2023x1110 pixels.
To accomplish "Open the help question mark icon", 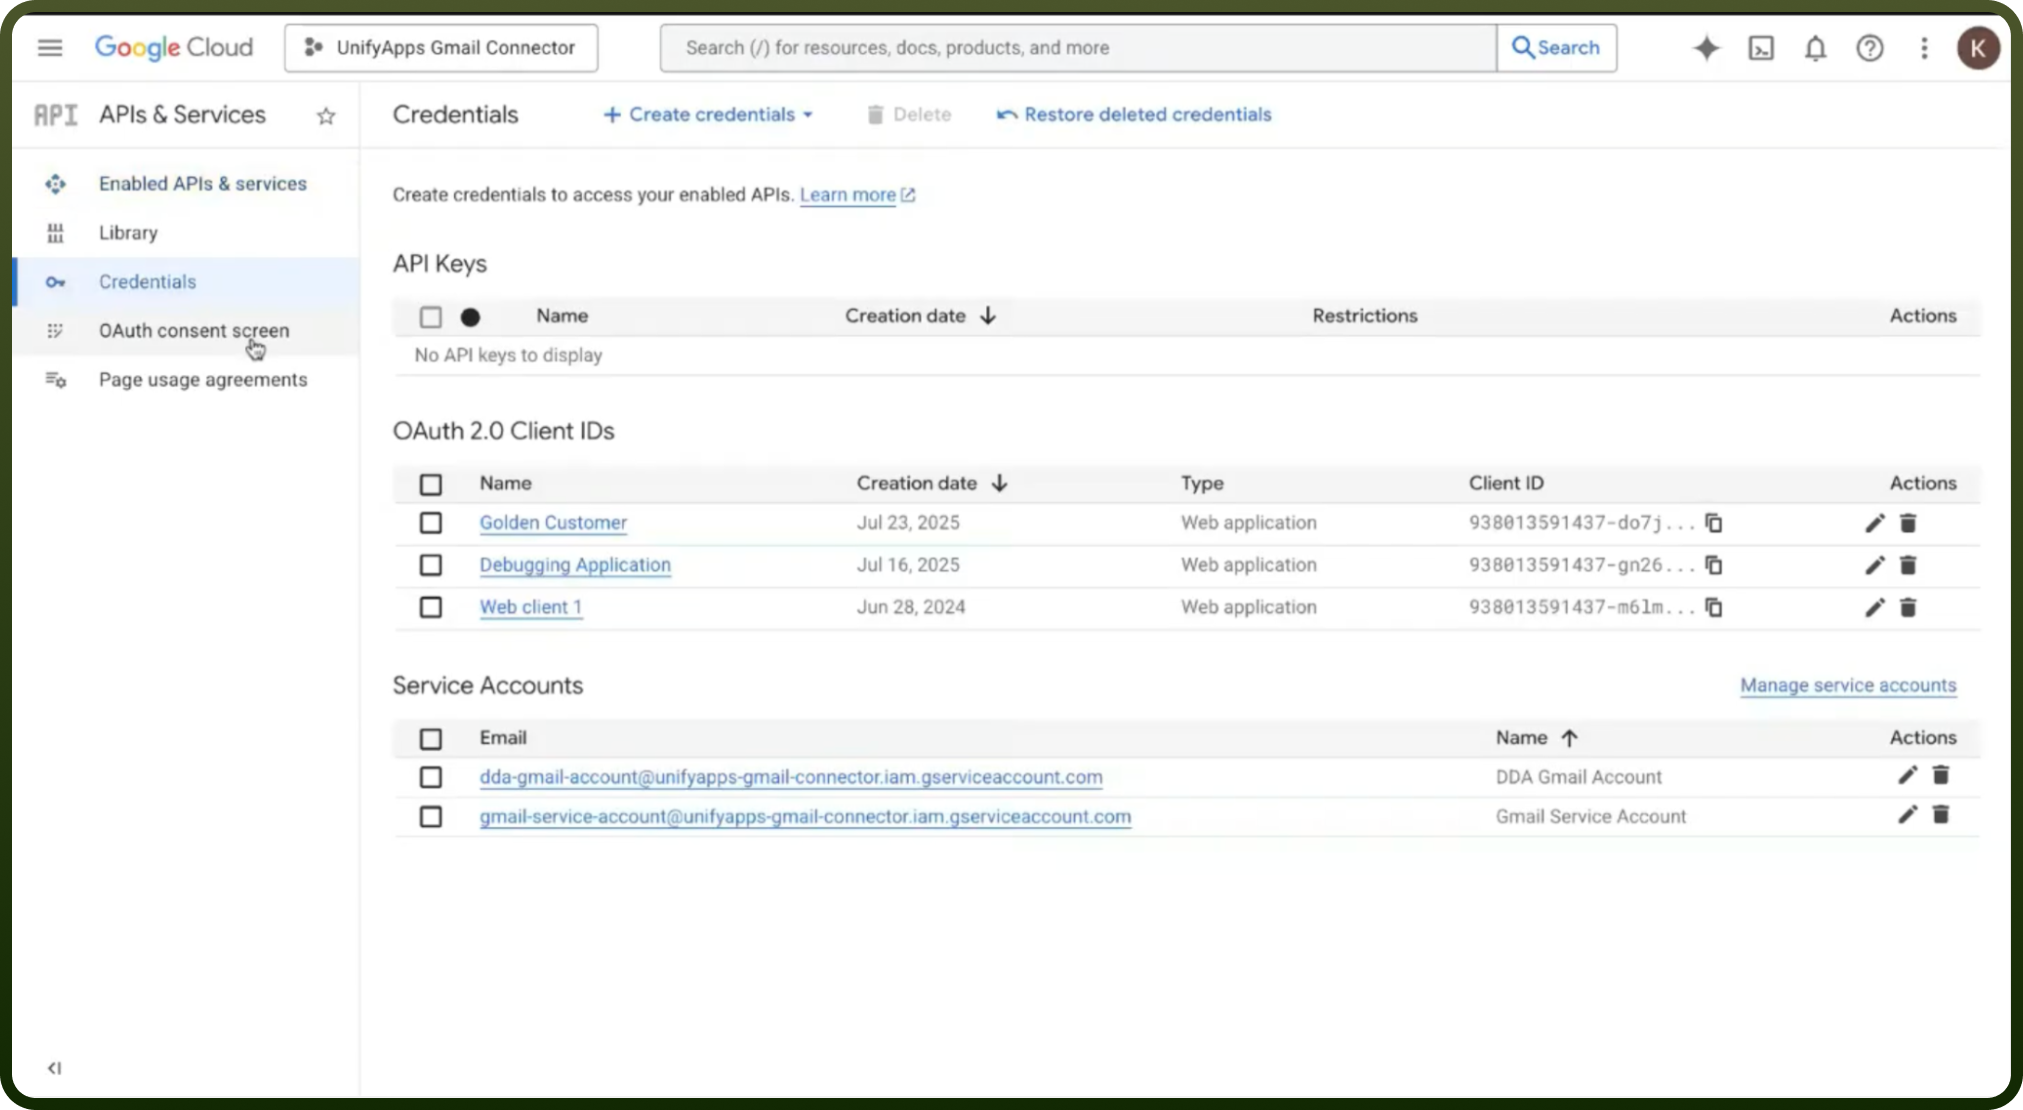I will click(x=1869, y=48).
